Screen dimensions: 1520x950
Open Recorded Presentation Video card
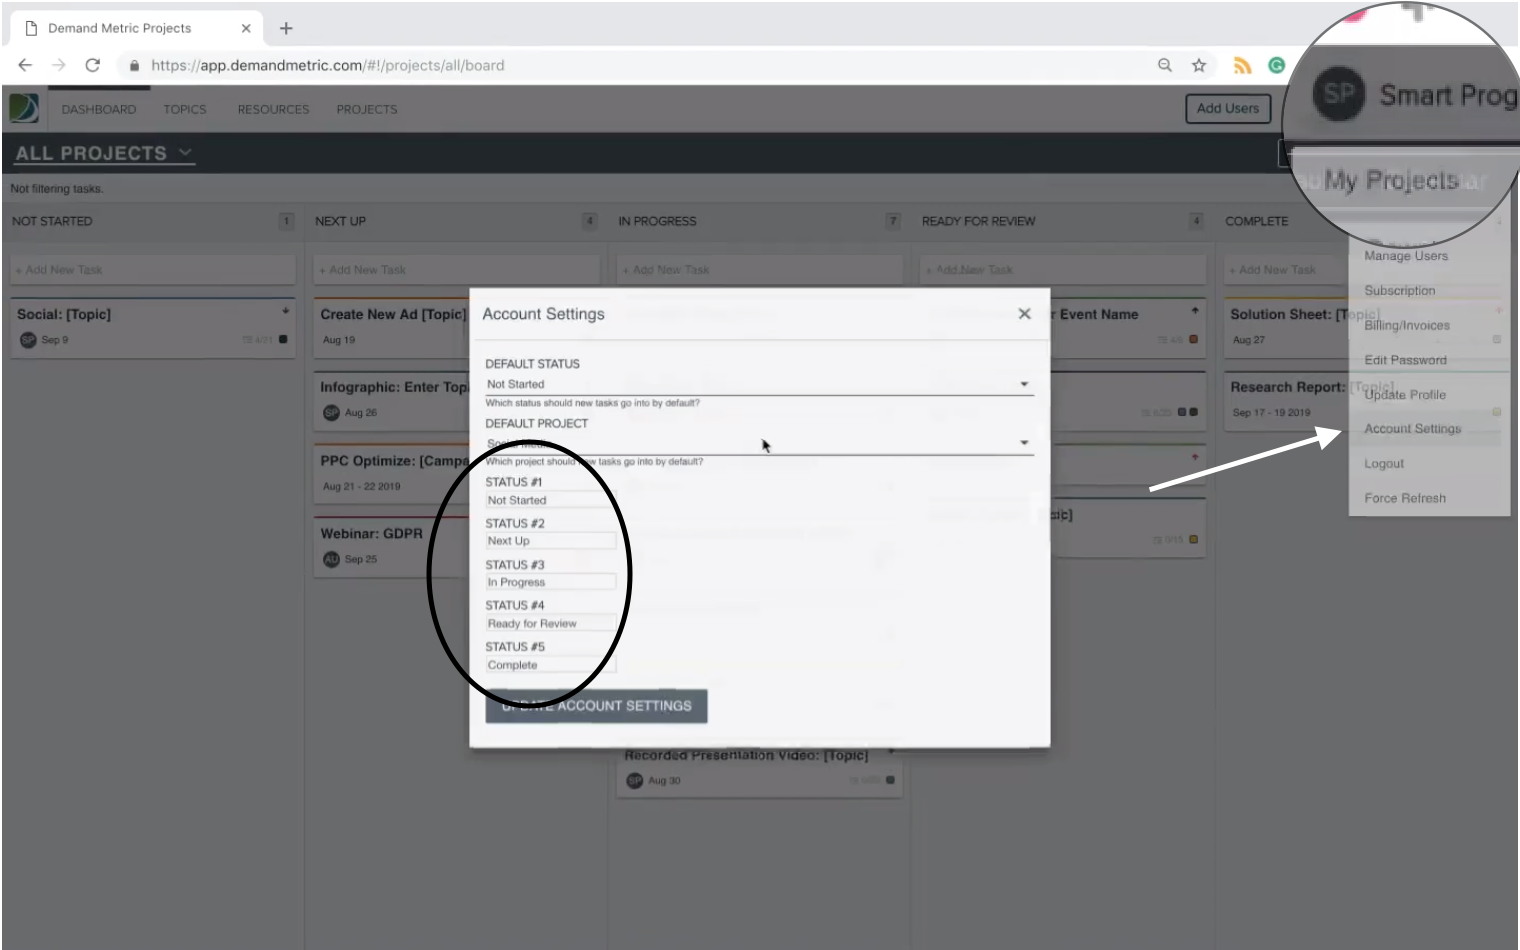[x=760, y=770]
